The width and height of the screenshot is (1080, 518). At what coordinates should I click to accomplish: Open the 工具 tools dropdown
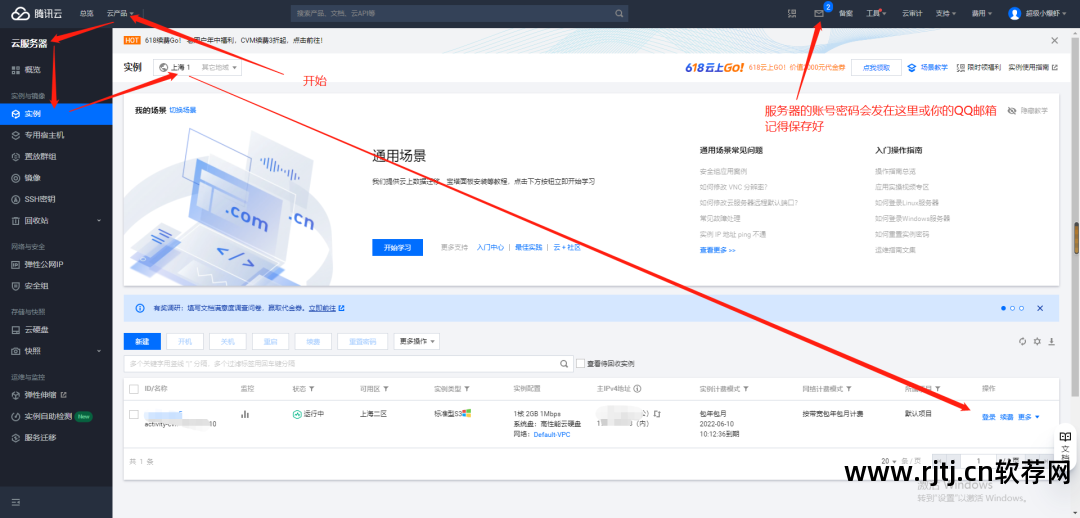tap(875, 13)
